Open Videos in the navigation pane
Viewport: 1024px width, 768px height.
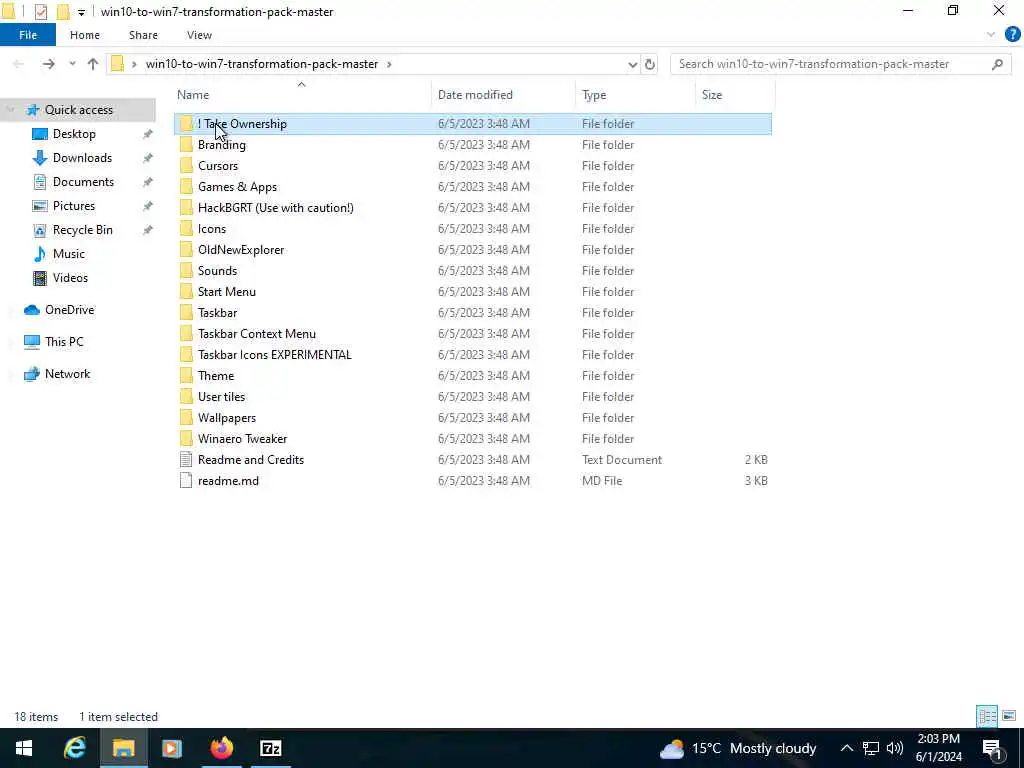70,278
